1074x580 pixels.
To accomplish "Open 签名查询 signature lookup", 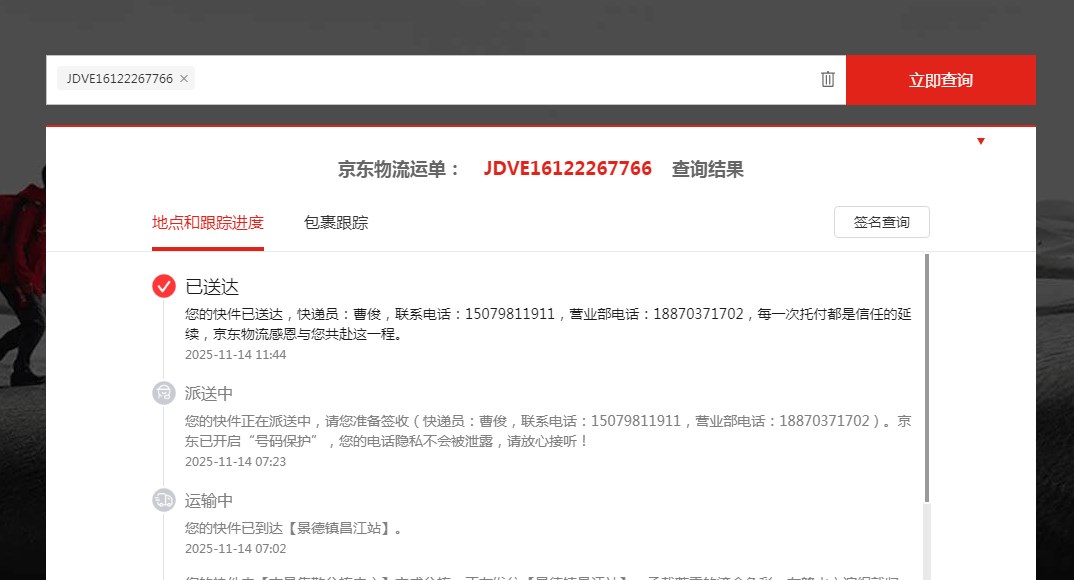I will click(x=881, y=222).
